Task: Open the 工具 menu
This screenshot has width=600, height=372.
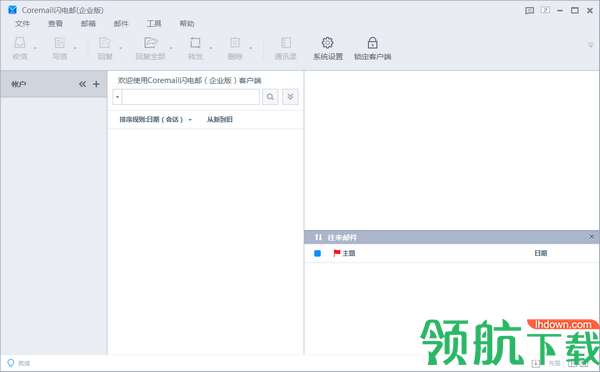Action: 154,24
